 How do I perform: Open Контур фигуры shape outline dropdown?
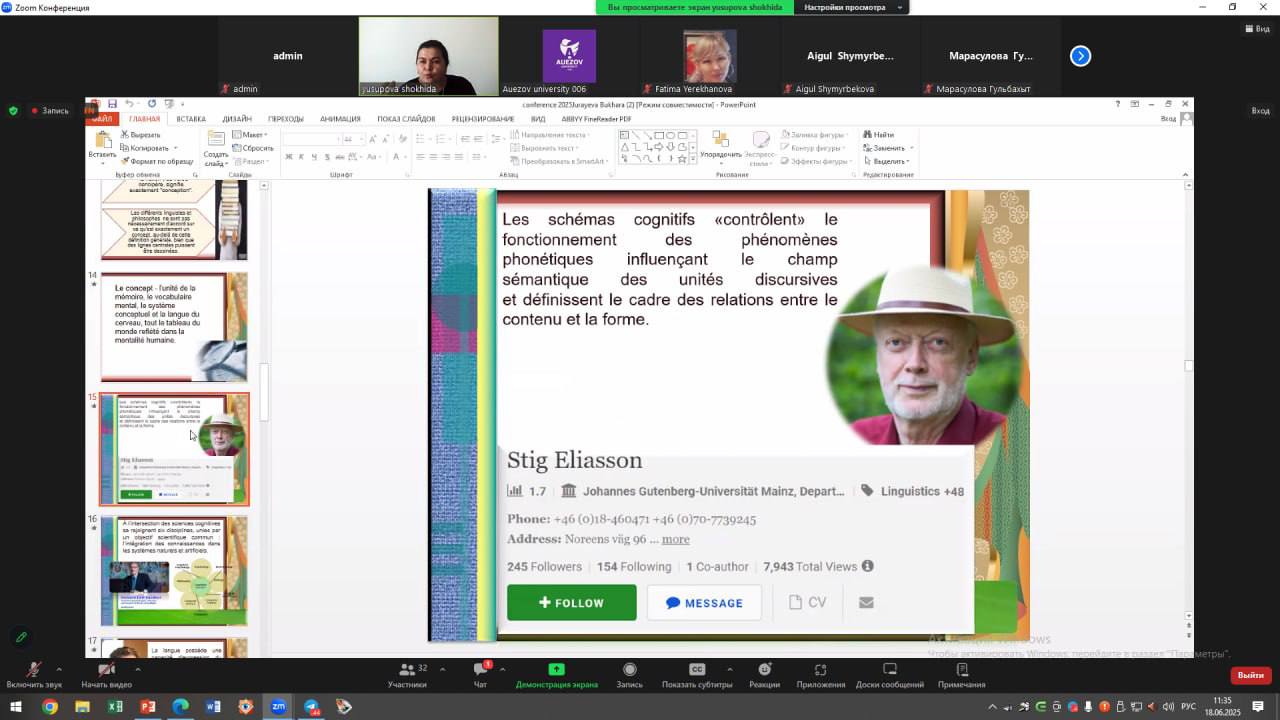pyautogui.click(x=815, y=148)
